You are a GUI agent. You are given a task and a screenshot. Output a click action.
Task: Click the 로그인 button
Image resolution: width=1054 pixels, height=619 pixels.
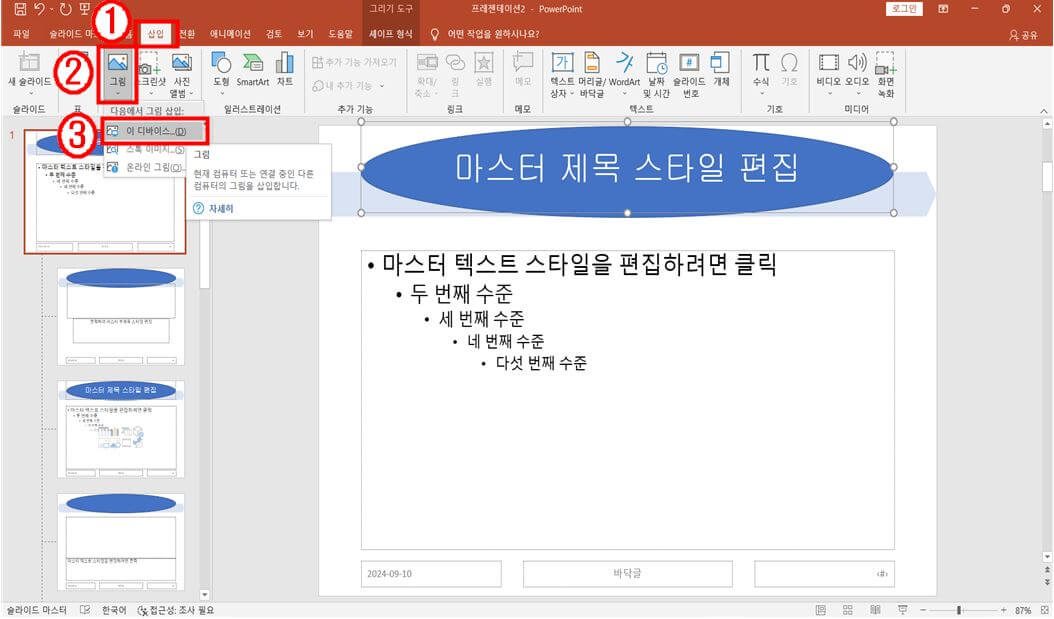pos(905,8)
